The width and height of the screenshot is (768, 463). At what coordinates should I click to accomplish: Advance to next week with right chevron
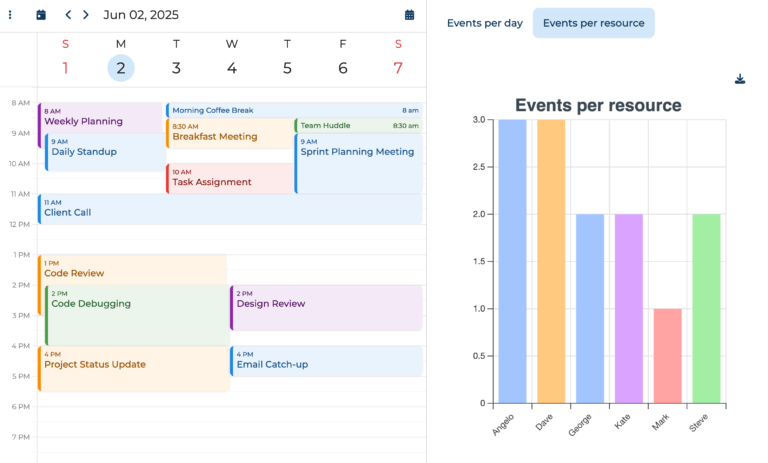(x=86, y=15)
